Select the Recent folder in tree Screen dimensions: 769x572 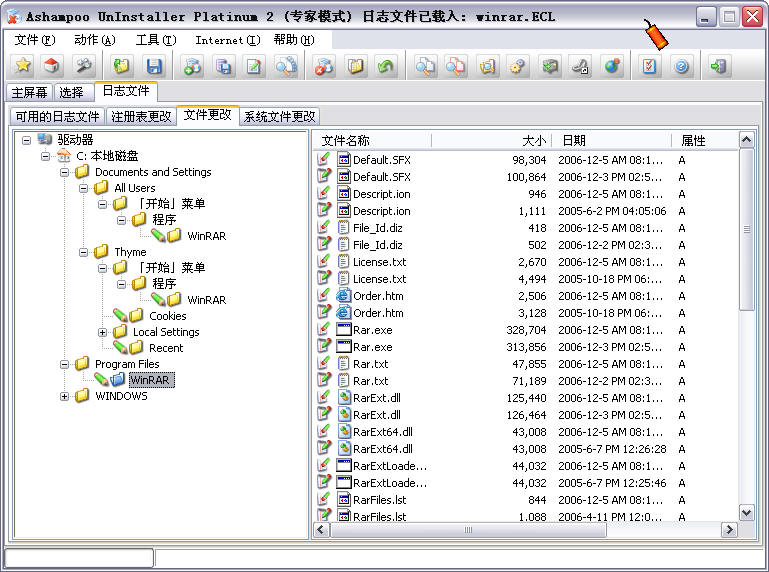point(166,348)
